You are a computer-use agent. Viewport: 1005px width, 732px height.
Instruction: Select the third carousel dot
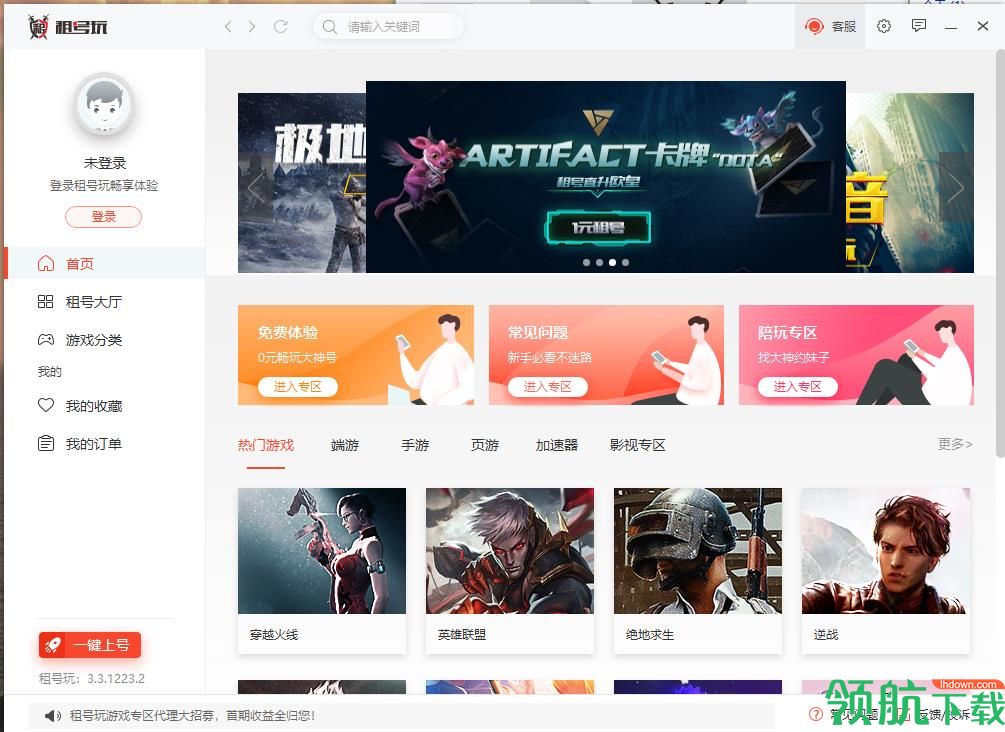point(612,262)
